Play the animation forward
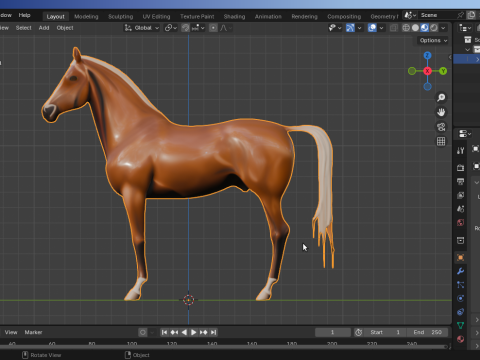 pos(194,332)
